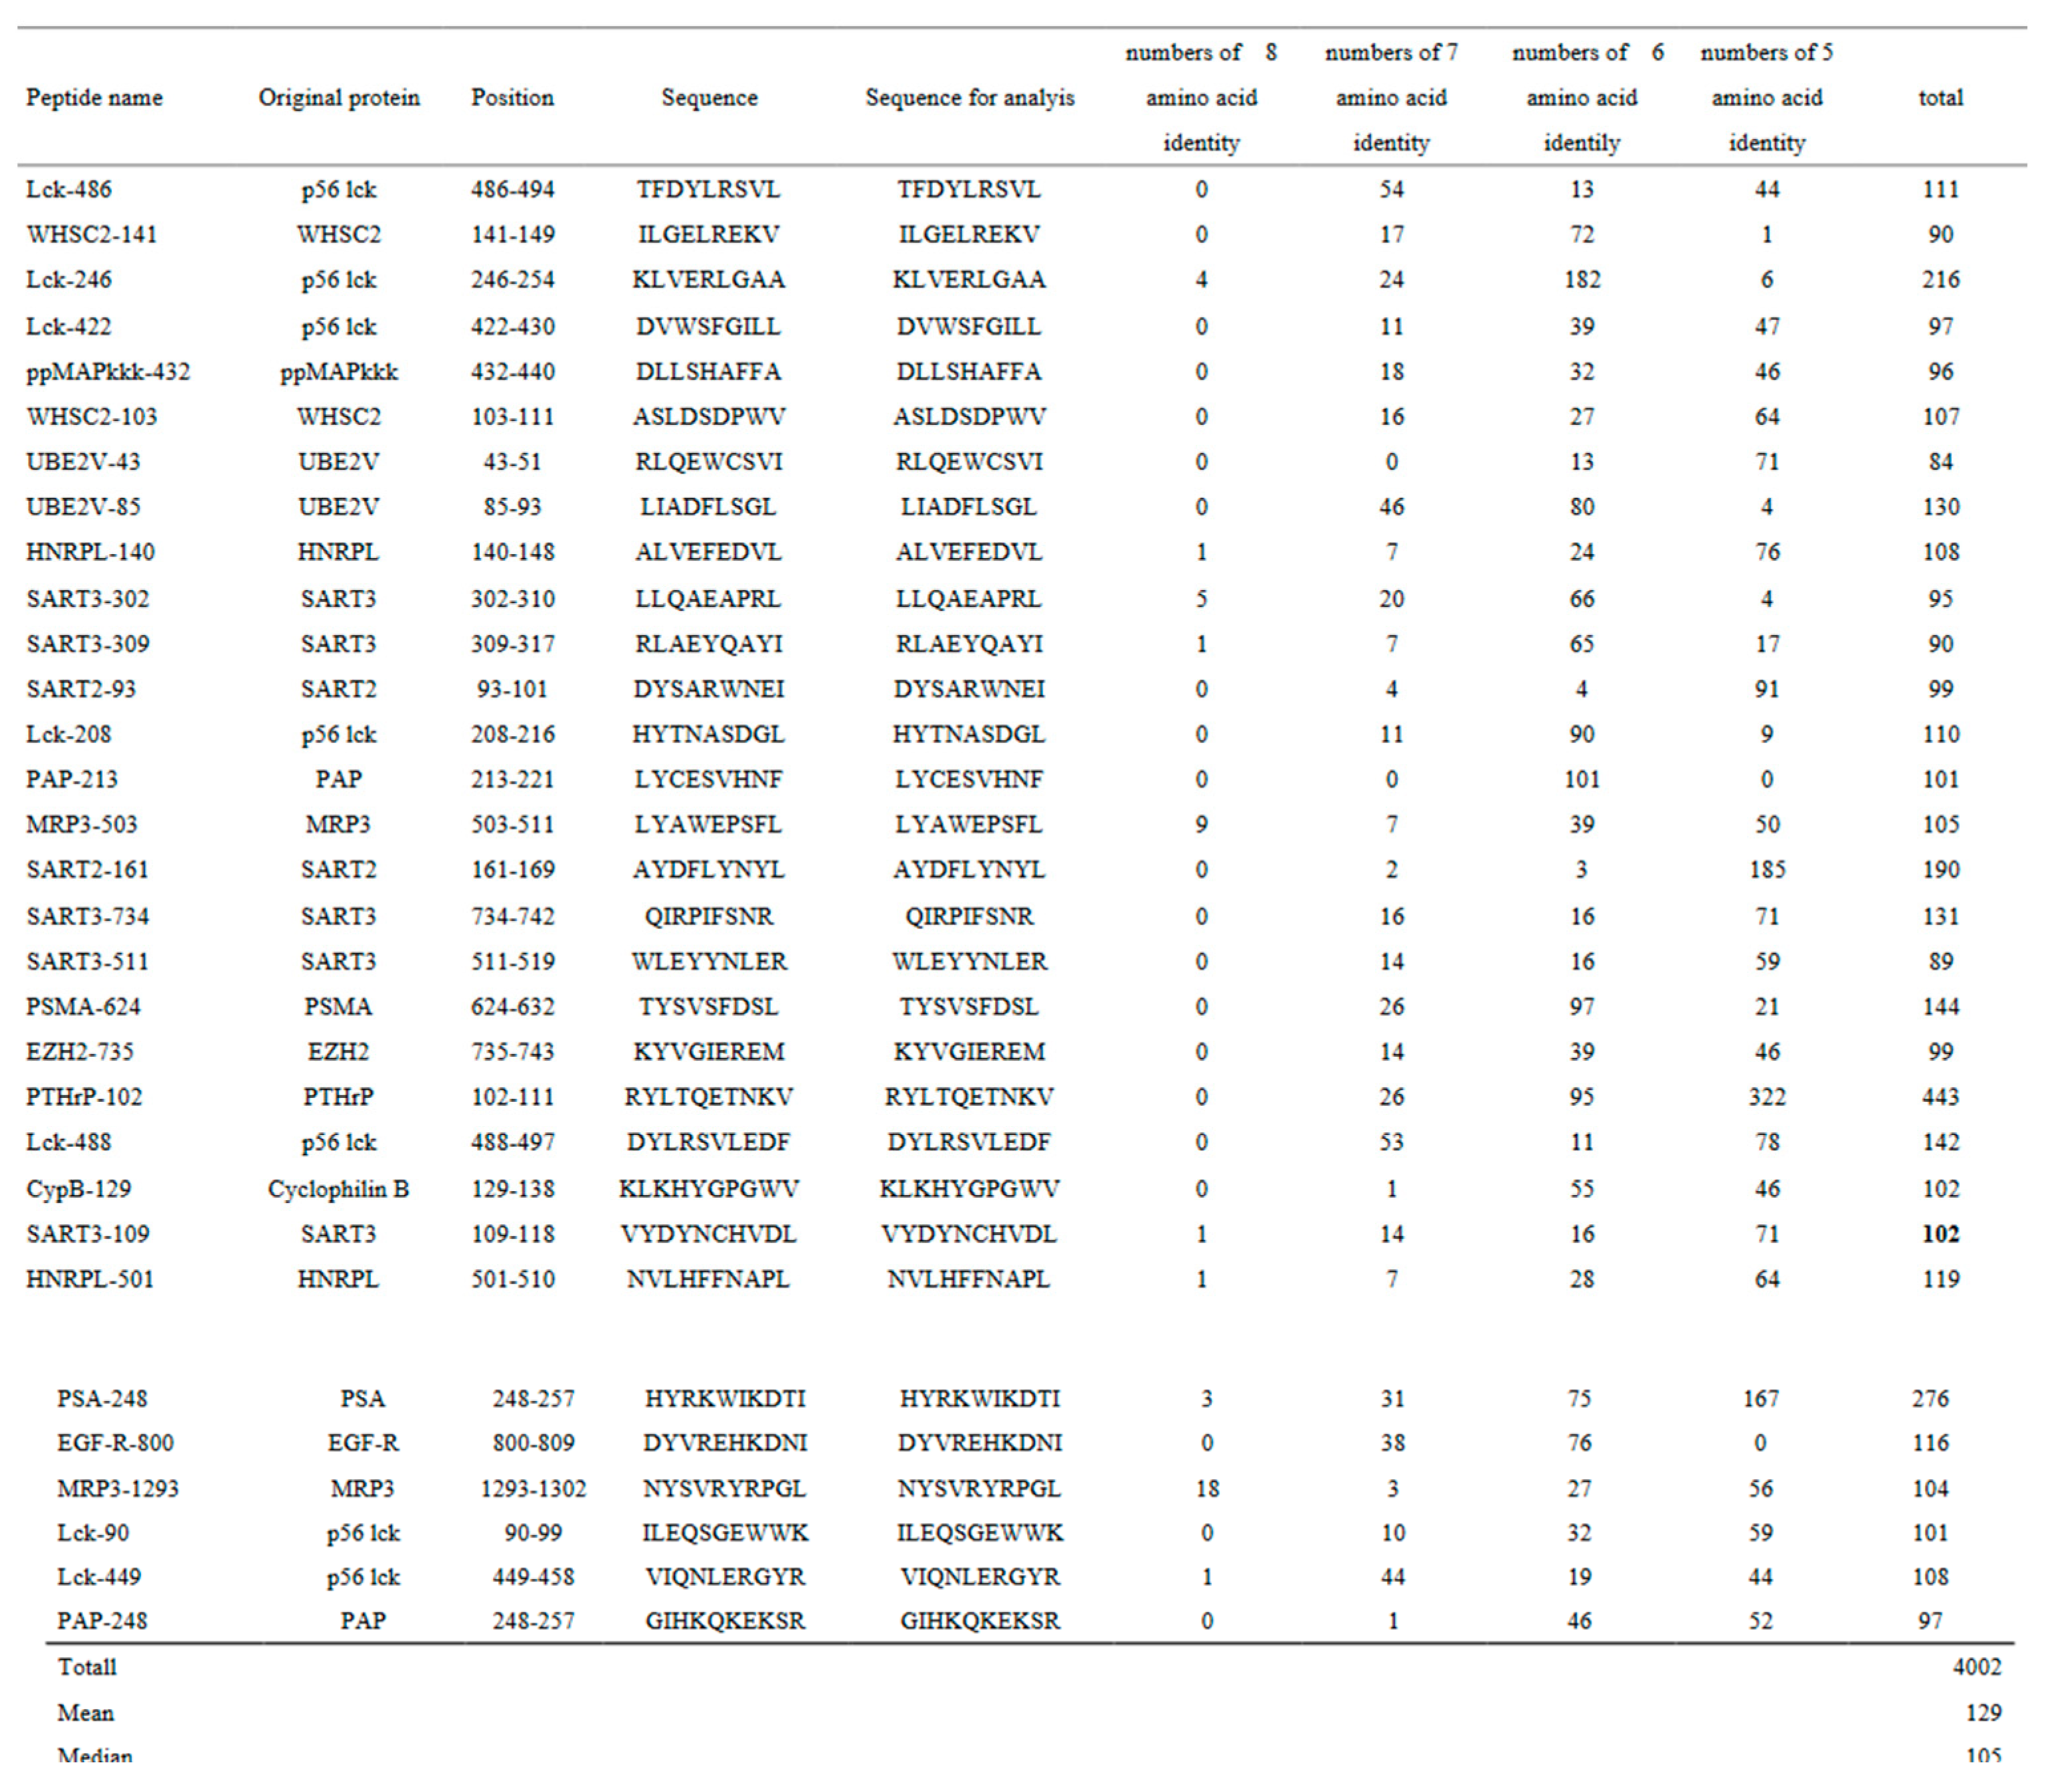This screenshot has width=2045, height=1792.
Task: Click the ppMAPkkk-432 peptide name
Action: (108, 372)
